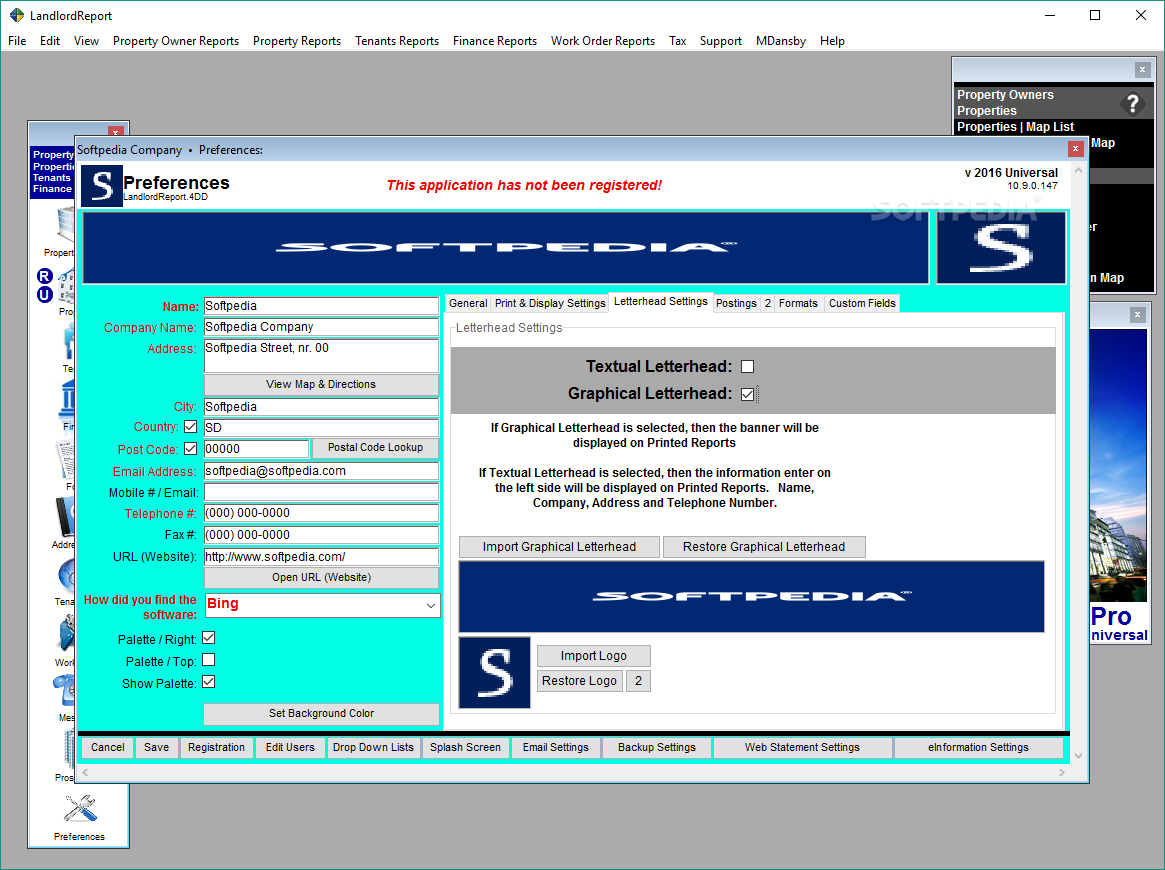Click the Restore Logo button

580,681
